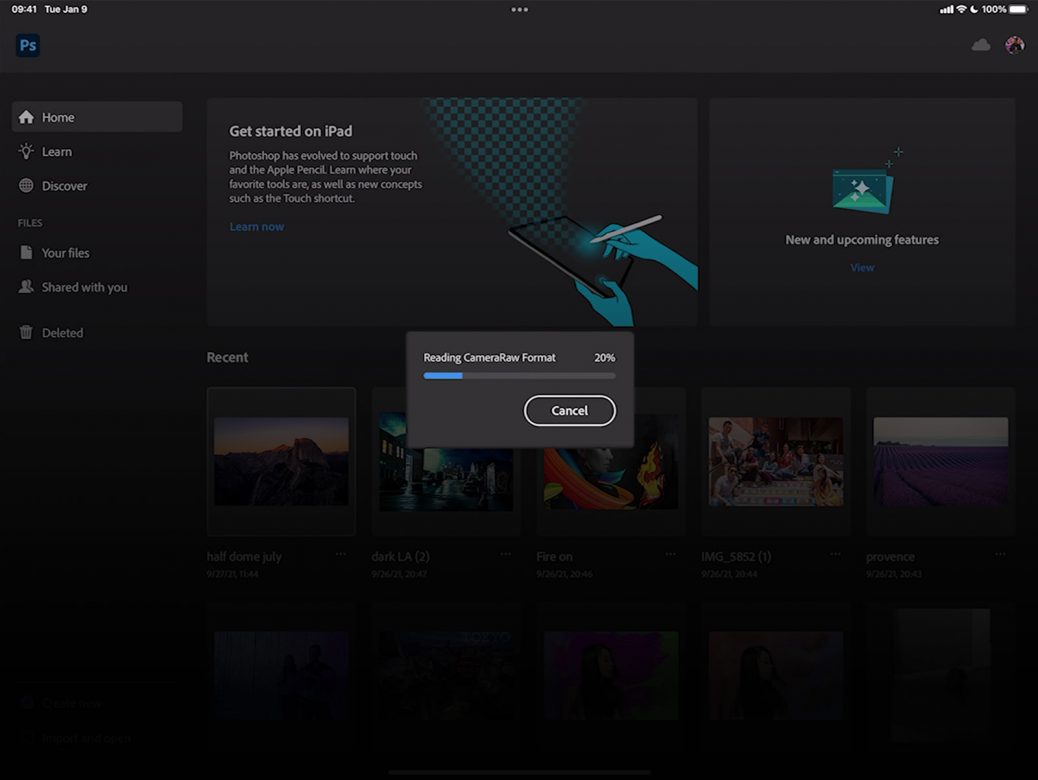Open the provence lavender field thumbnail
Image resolution: width=1038 pixels, height=780 pixels.
941,462
